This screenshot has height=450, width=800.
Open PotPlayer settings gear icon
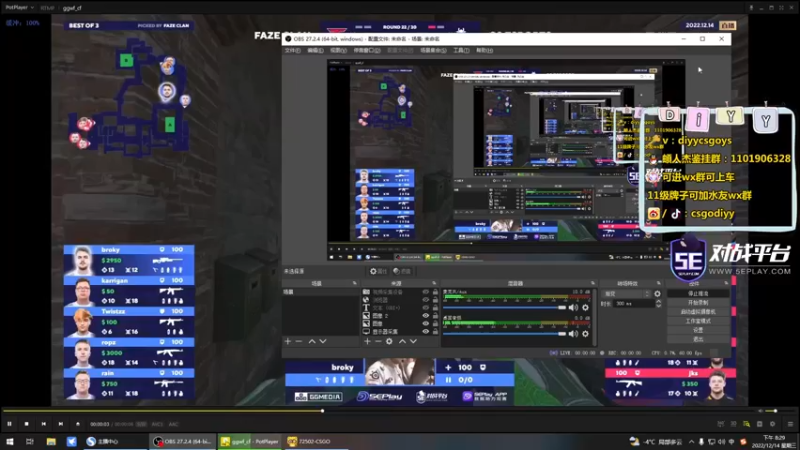click(772, 424)
